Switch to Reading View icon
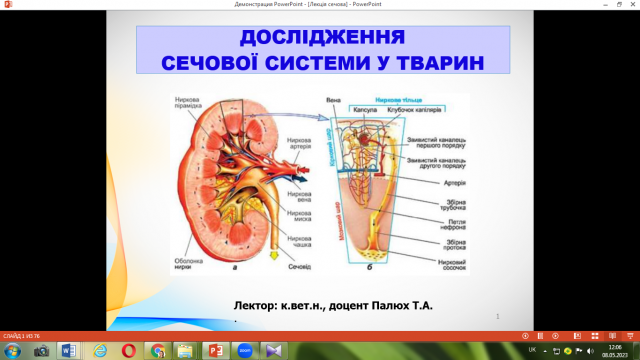 tap(612, 336)
